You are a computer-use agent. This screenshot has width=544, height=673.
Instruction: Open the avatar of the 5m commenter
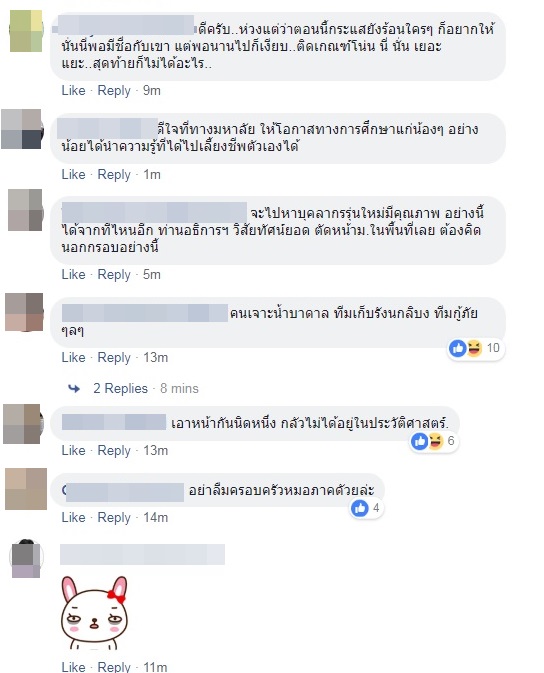point(25,210)
